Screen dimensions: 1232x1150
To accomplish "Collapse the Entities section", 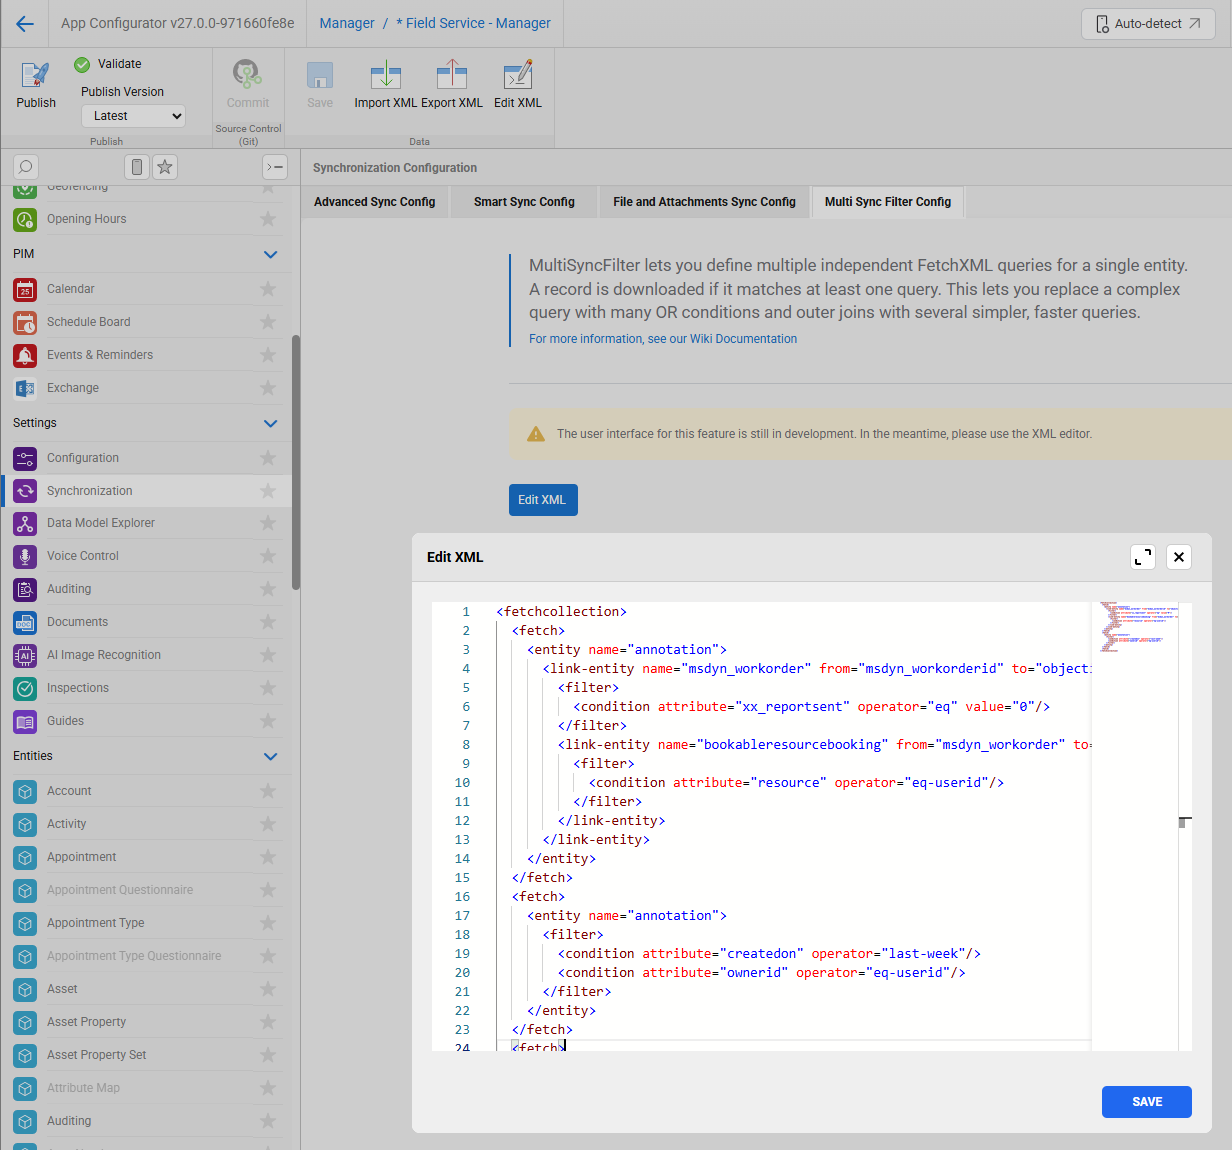I will click(x=270, y=756).
